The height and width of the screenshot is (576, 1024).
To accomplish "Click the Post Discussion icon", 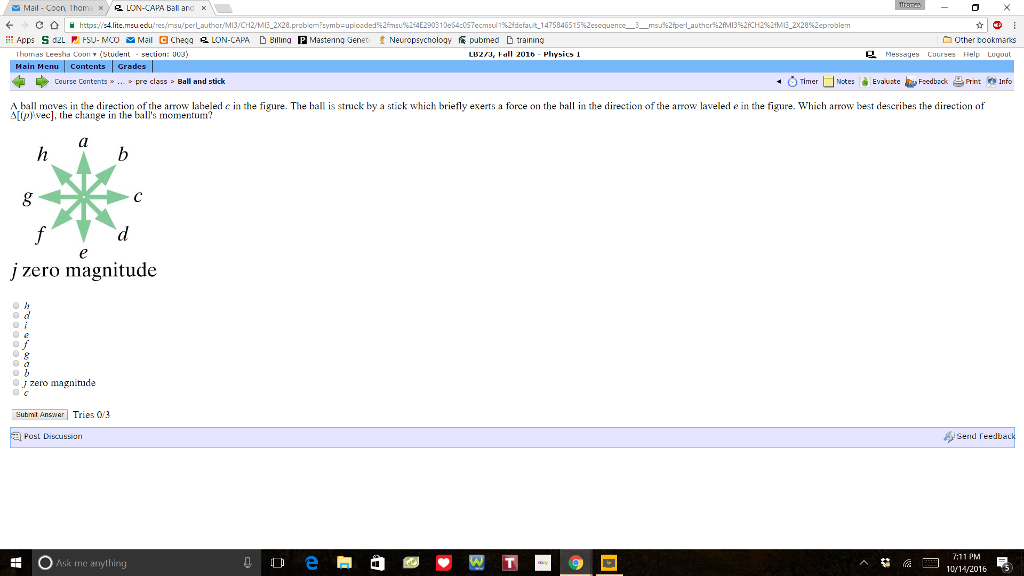I will click(x=16, y=436).
